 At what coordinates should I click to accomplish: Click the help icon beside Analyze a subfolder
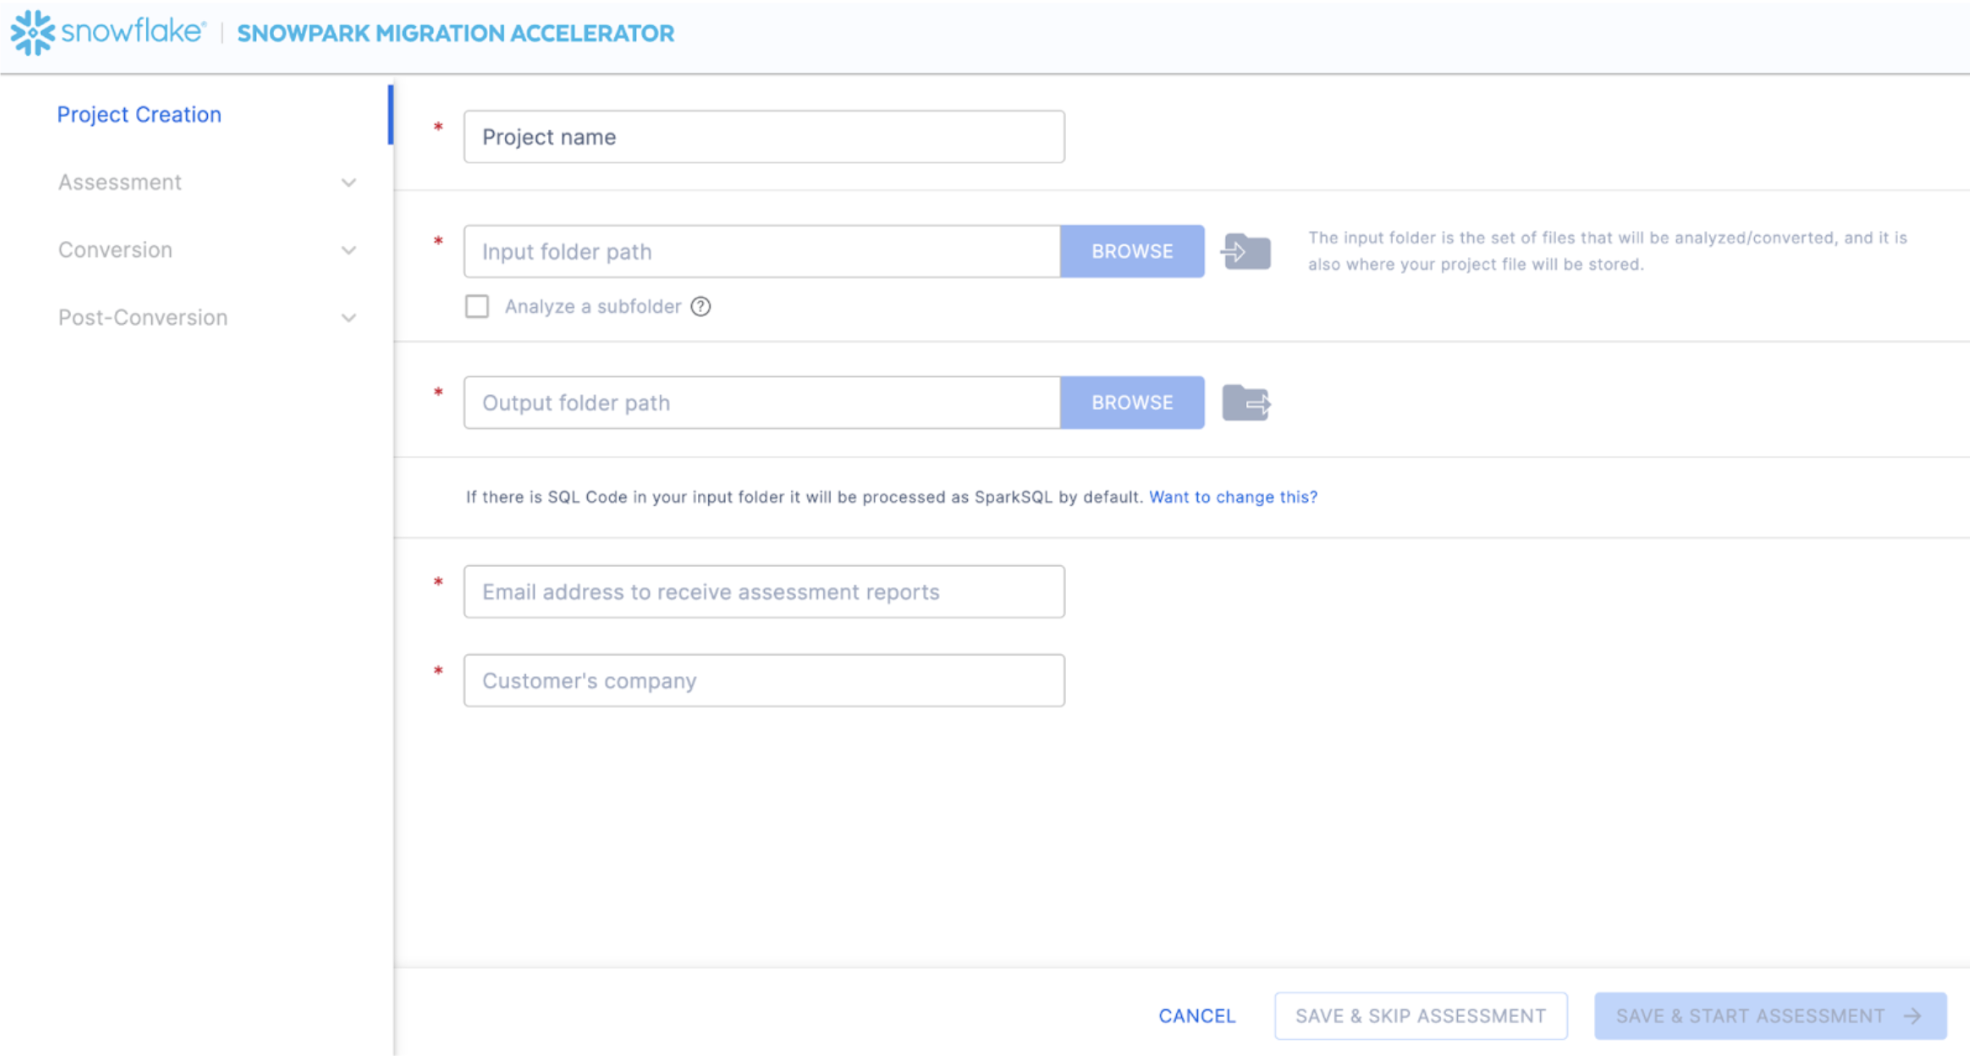coord(701,307)
